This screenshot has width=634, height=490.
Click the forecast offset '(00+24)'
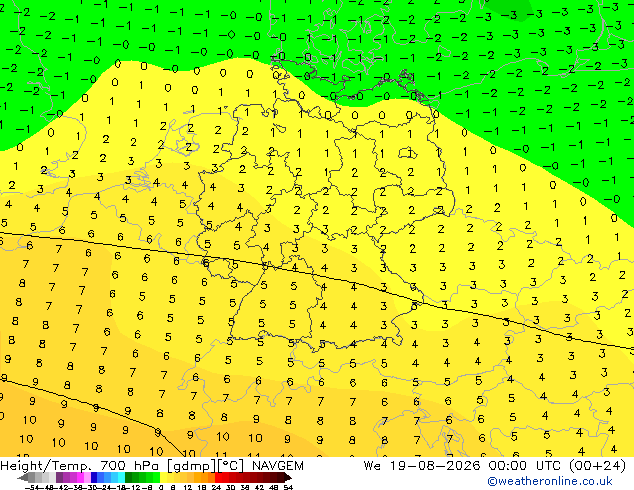[x=598, y=466]
